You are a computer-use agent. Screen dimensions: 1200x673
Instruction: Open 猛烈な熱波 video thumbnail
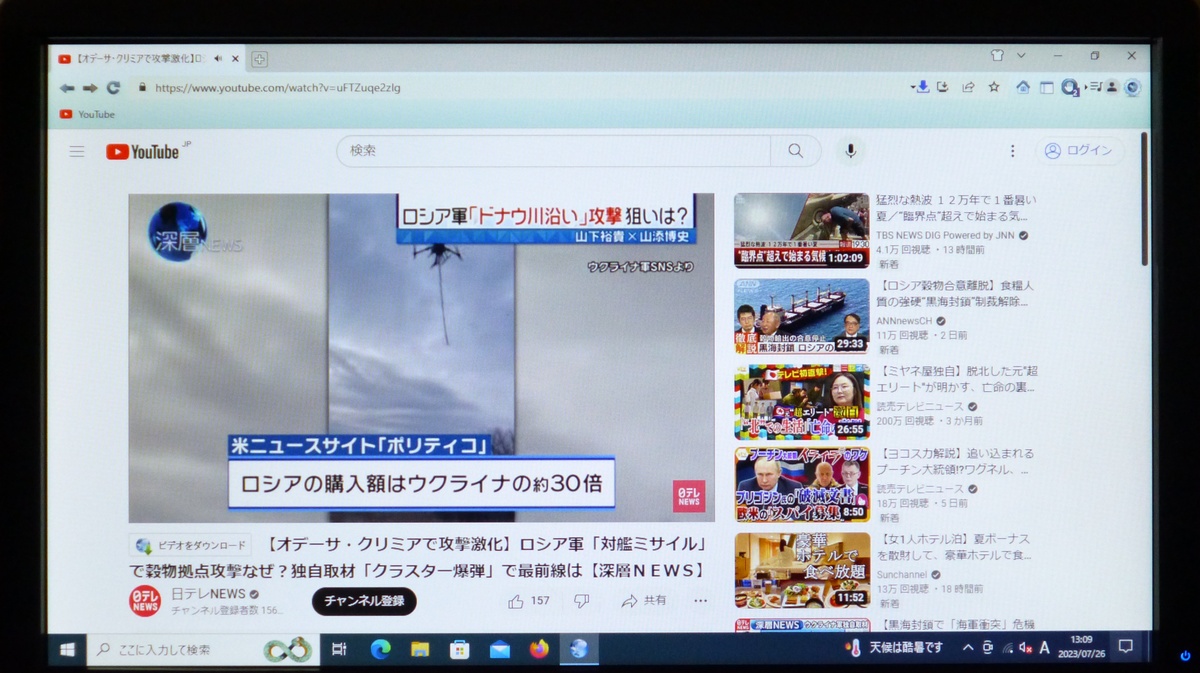[x=801, y=230]
